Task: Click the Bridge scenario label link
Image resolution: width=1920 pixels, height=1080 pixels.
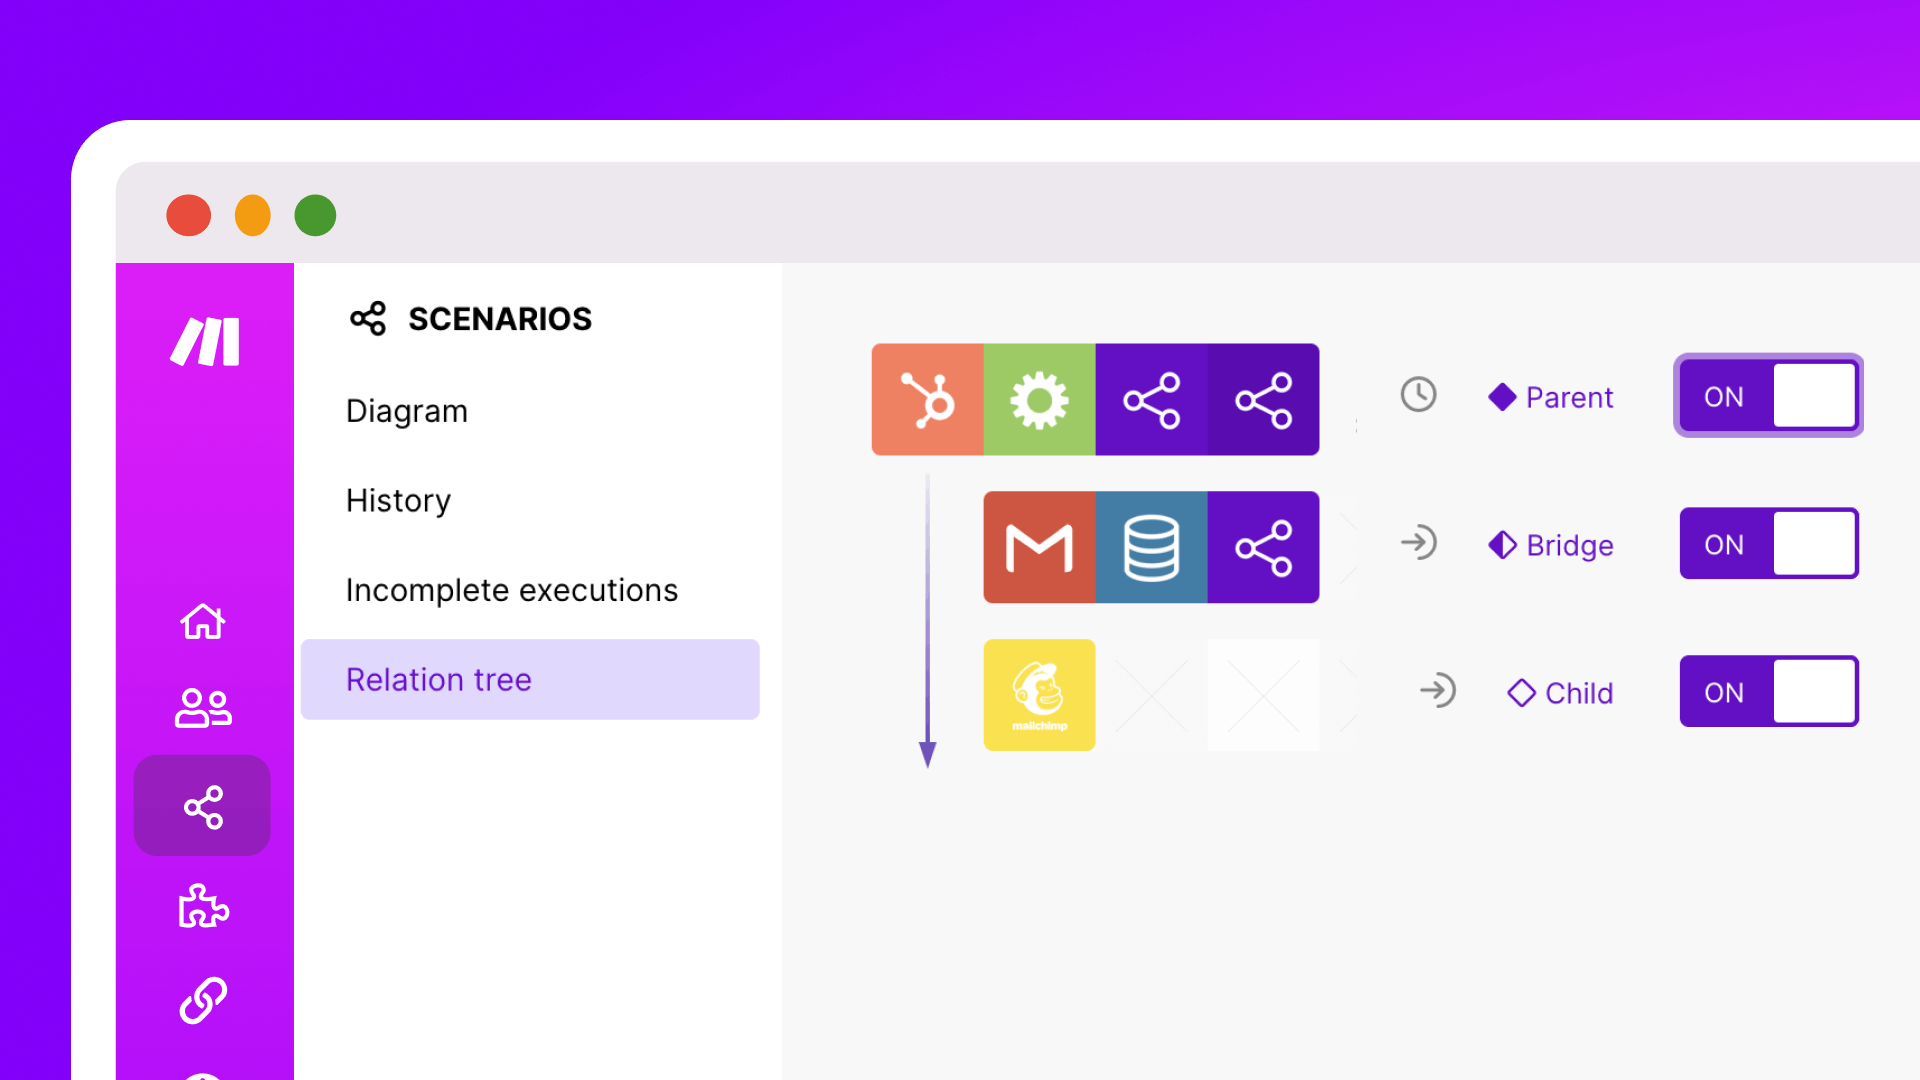Action: tap(1568, 545)
